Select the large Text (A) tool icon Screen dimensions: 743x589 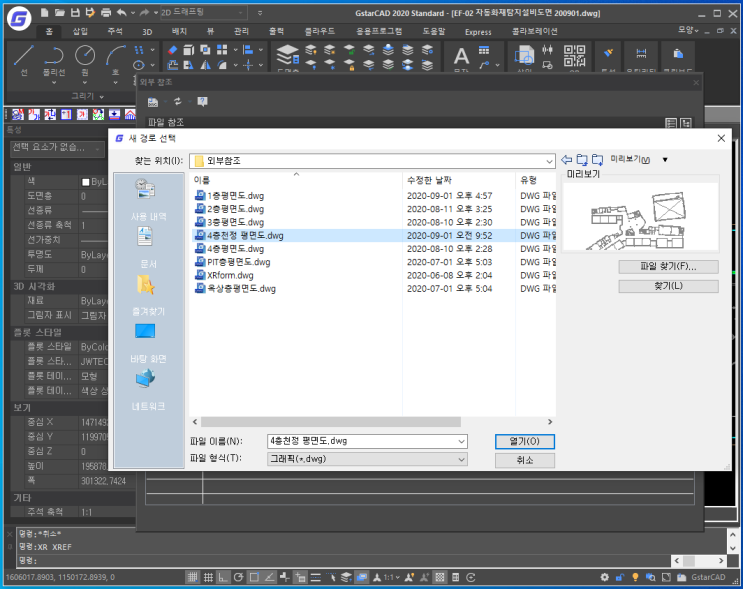(461, 57)
